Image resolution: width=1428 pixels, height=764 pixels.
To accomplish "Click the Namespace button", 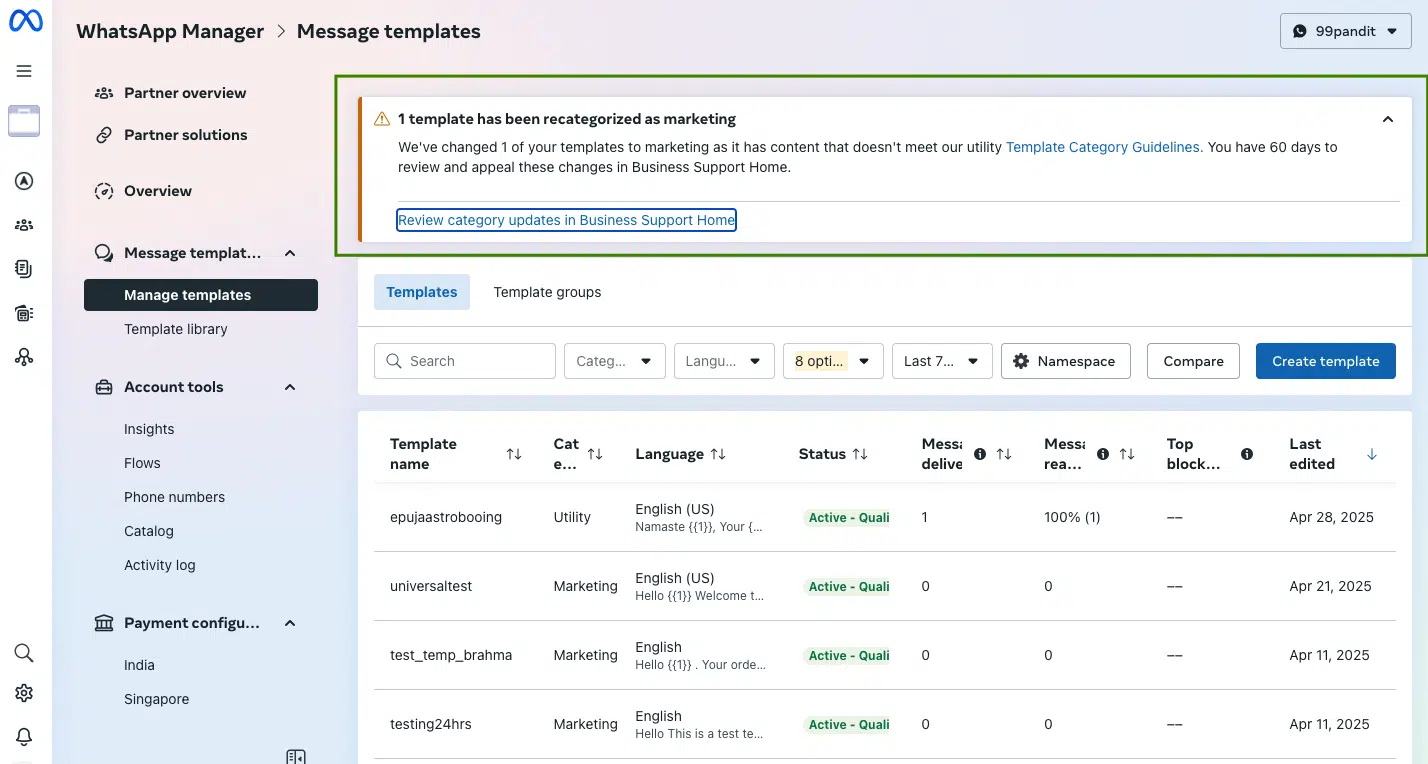I will pyautogui.click(x=1066, y=361).
